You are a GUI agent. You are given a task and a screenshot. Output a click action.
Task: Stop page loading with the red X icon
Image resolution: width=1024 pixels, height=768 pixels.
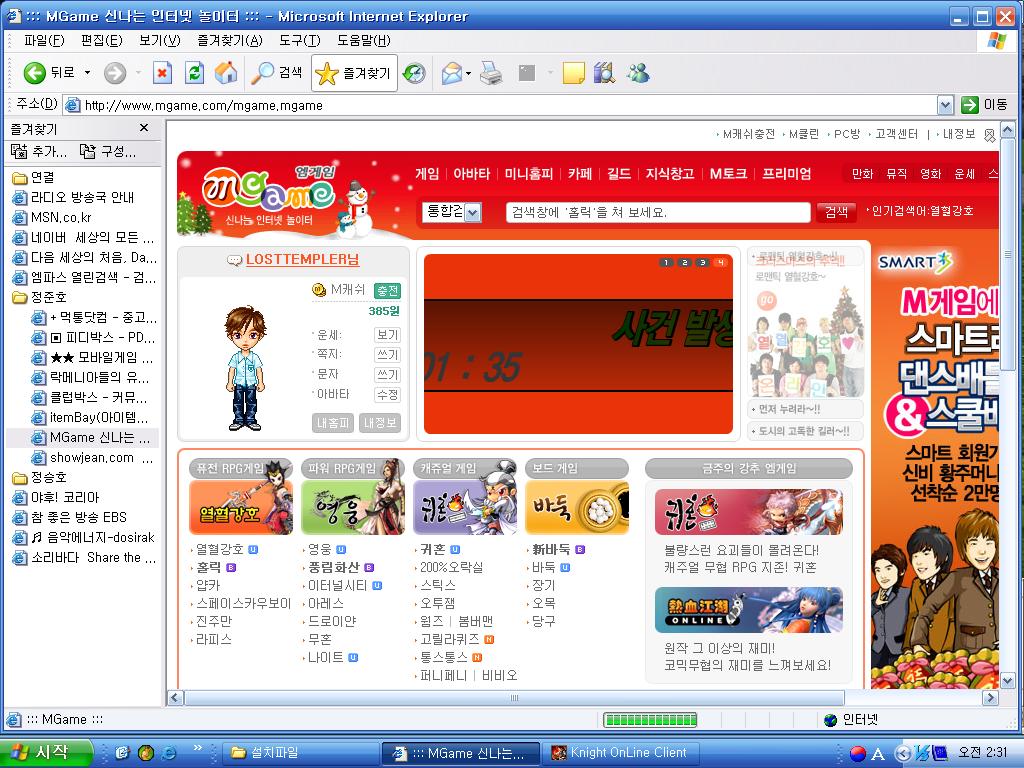162,72
